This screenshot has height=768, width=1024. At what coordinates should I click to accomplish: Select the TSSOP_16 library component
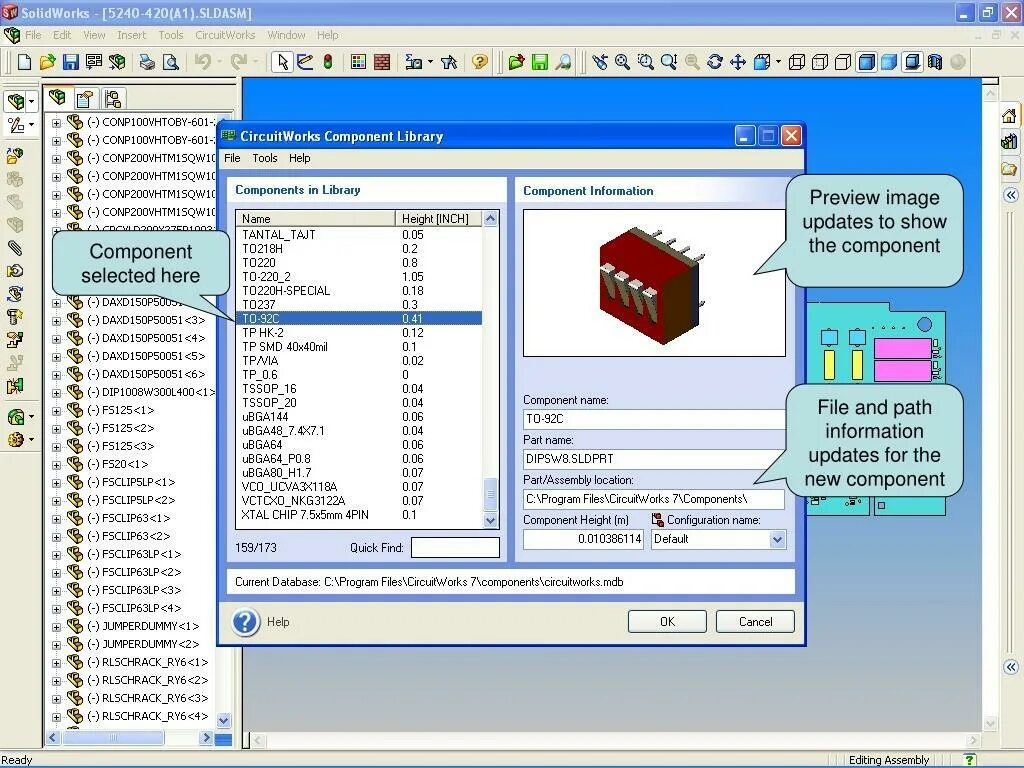[x=359, y=389]
